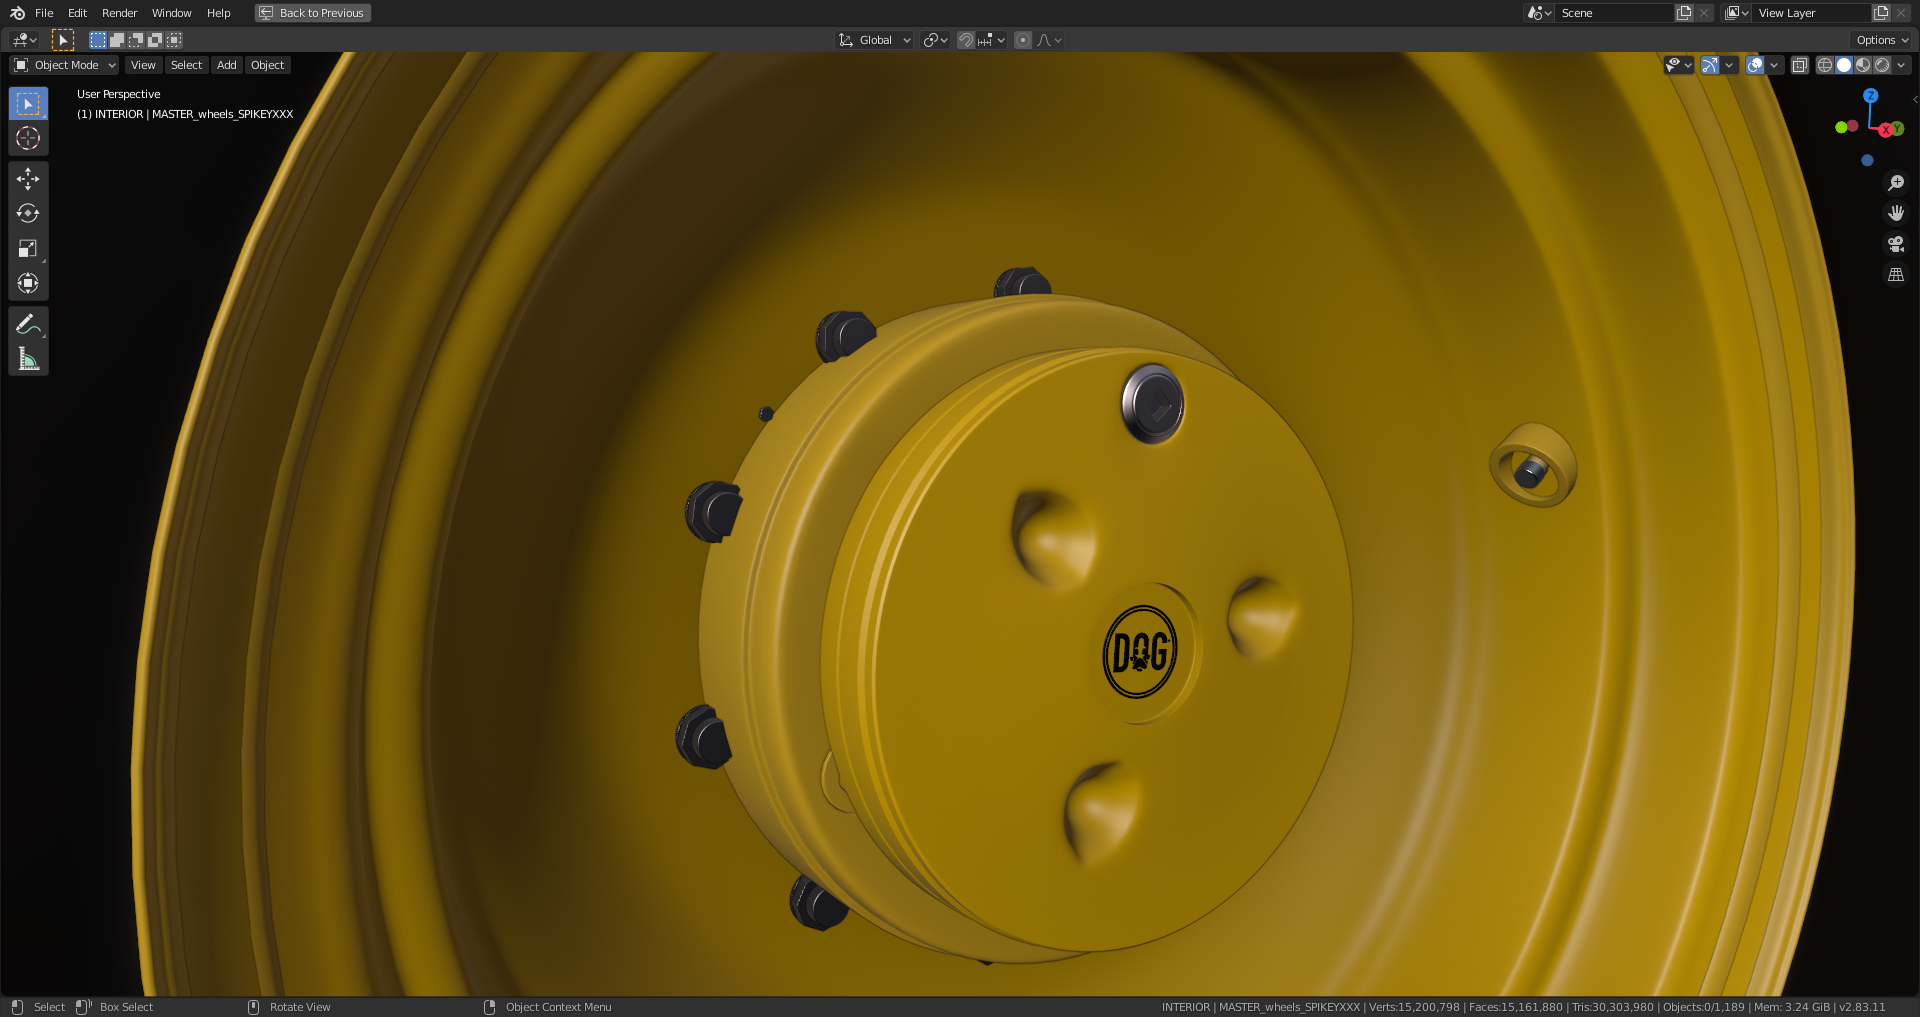Screen dimensions: 1920x1017
Task: Set selection mode to new selection
Action: coord(98,40)
